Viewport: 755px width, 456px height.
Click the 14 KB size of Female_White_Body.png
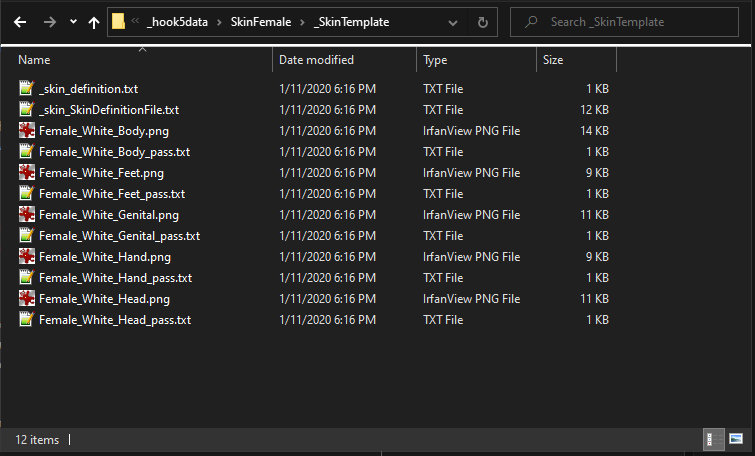coord(594,131)
